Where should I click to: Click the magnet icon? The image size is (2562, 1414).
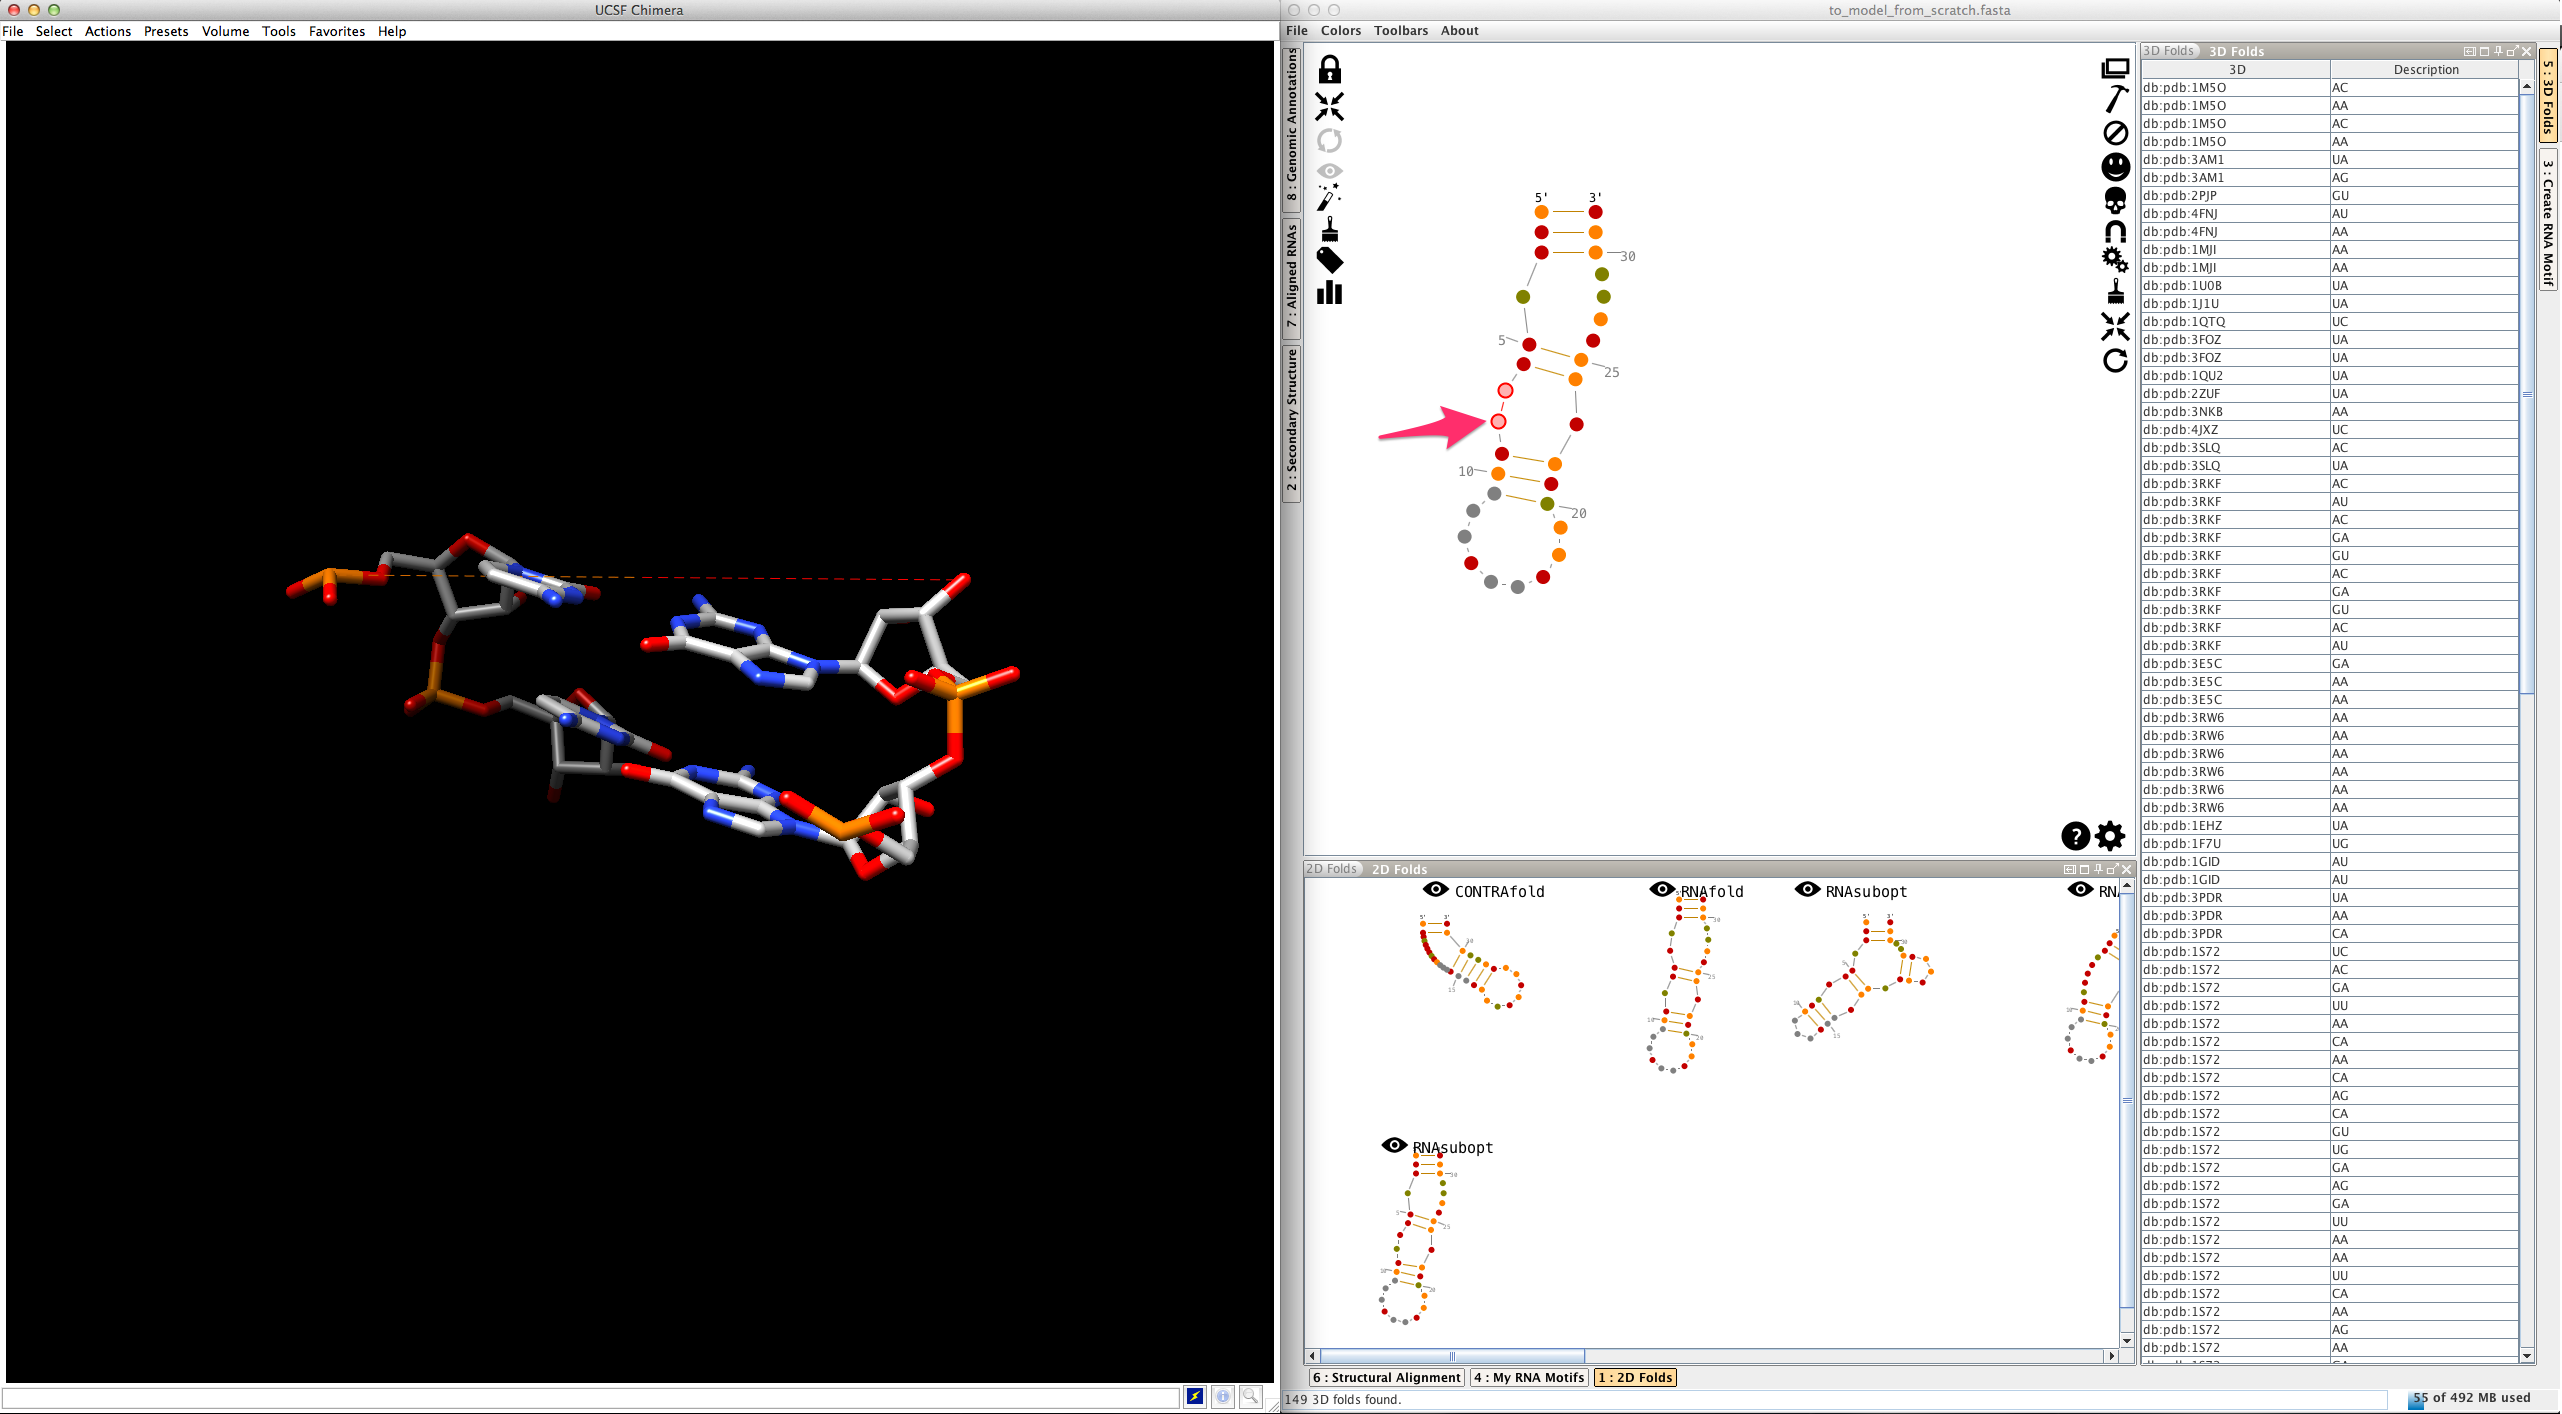(2115, 231)
